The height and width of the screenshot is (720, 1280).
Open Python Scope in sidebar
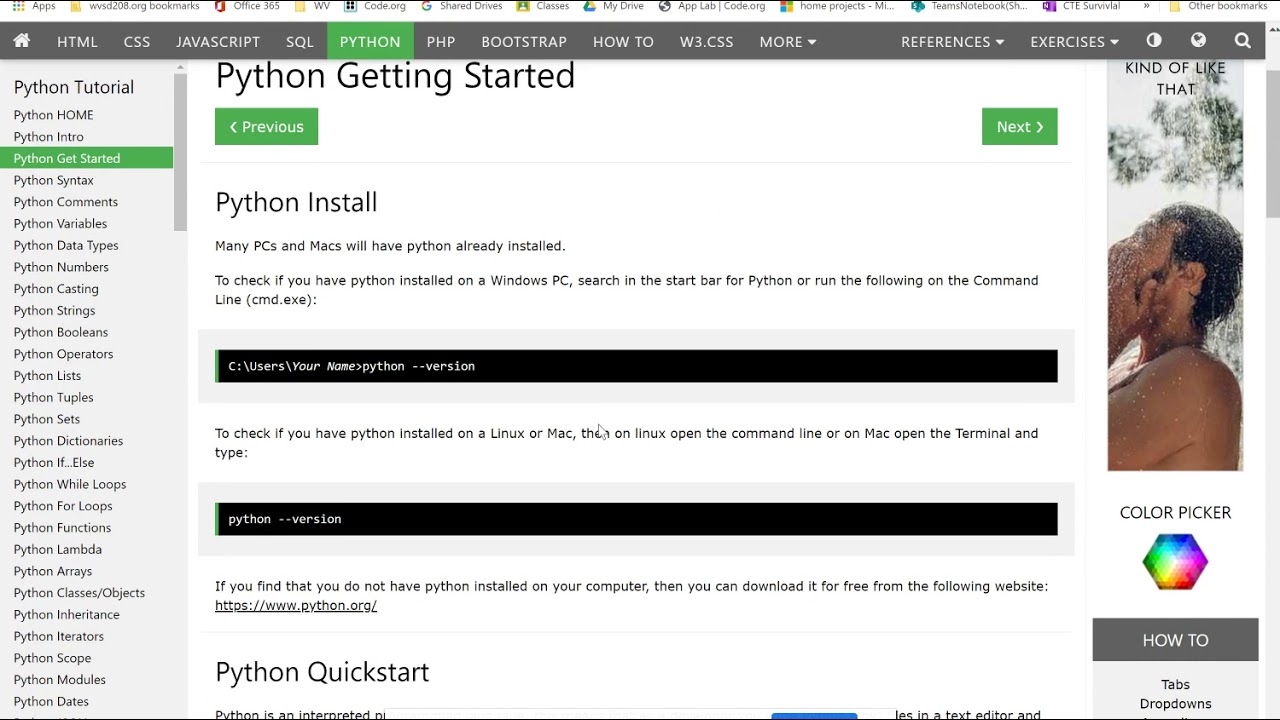click(x=52, y=658)
